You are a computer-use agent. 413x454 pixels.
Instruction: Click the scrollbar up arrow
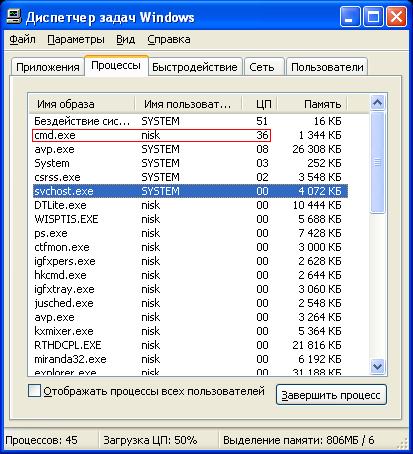[x=377, y=103]
